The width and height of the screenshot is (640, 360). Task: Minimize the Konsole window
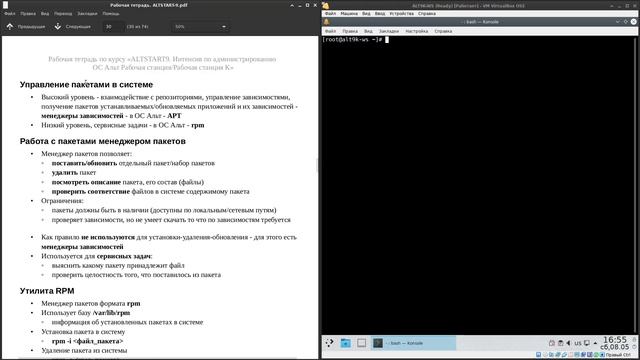click(618, 22)
